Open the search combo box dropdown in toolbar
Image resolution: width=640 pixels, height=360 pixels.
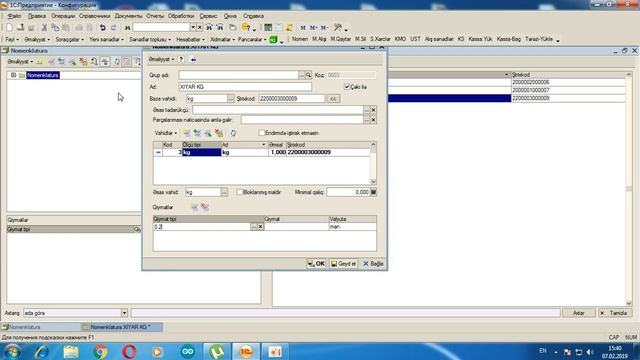[193, 27]
